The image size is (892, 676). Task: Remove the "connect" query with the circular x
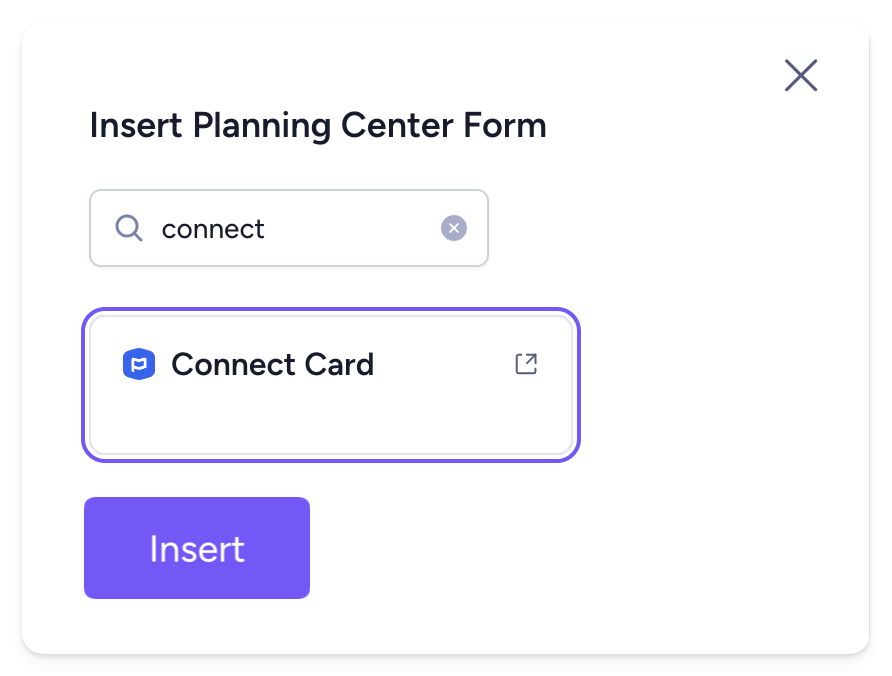coord(454,229)
